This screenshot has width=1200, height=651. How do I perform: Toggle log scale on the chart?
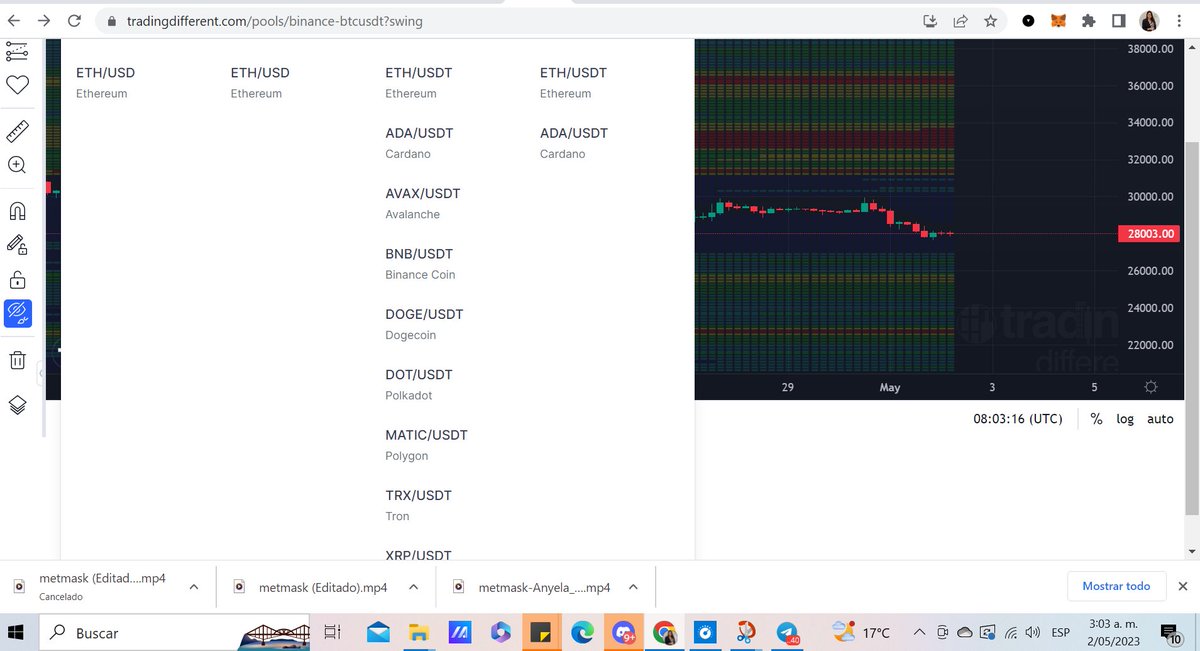click(x=1125, y=419)
